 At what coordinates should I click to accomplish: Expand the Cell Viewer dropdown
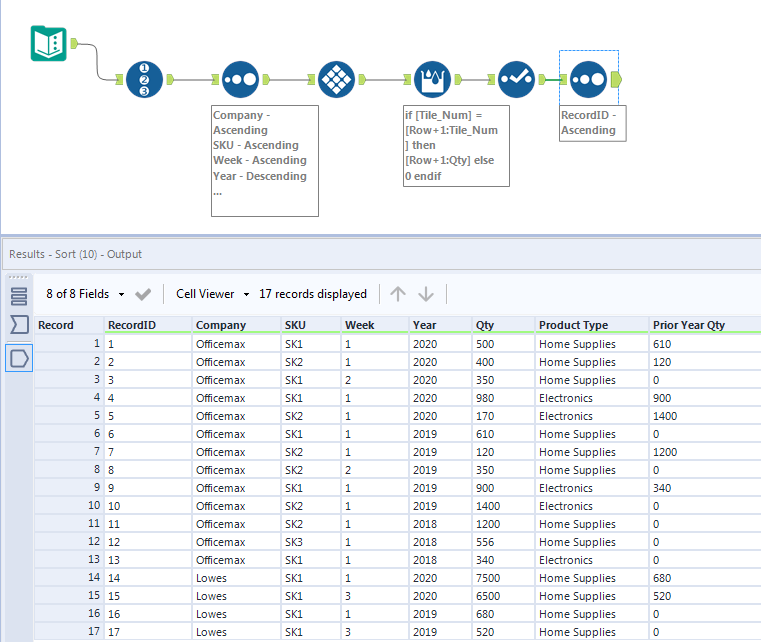[212, 294]
